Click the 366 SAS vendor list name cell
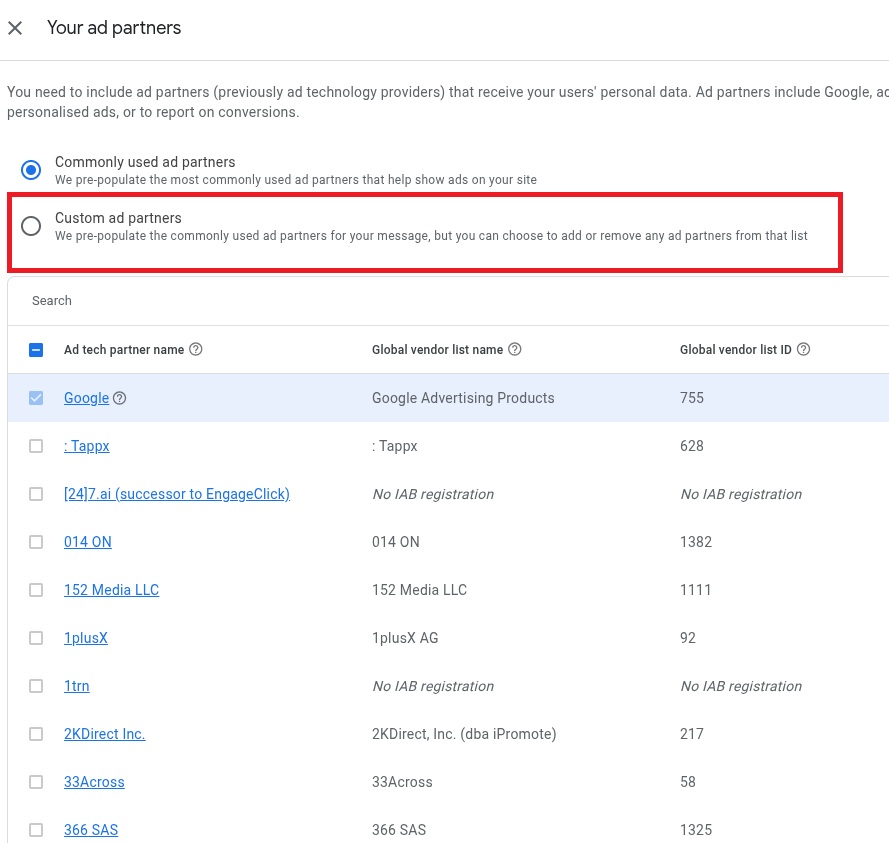The width and height of the screenshot is (889, 843). (399, 830)
